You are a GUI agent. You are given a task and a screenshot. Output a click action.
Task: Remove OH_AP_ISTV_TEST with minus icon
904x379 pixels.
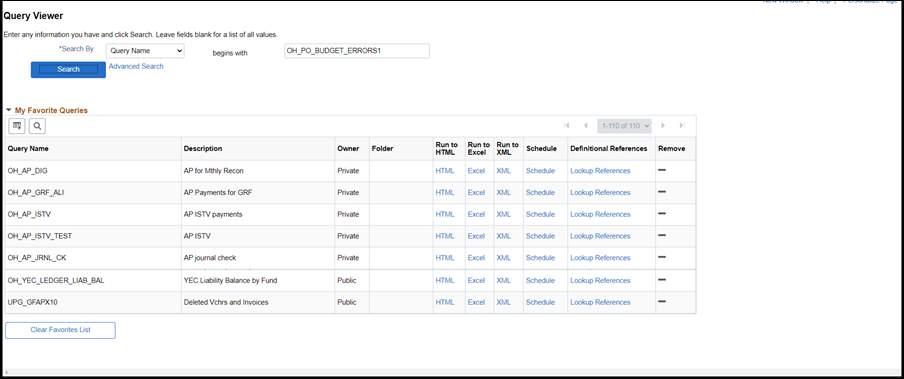click(662, 235)
